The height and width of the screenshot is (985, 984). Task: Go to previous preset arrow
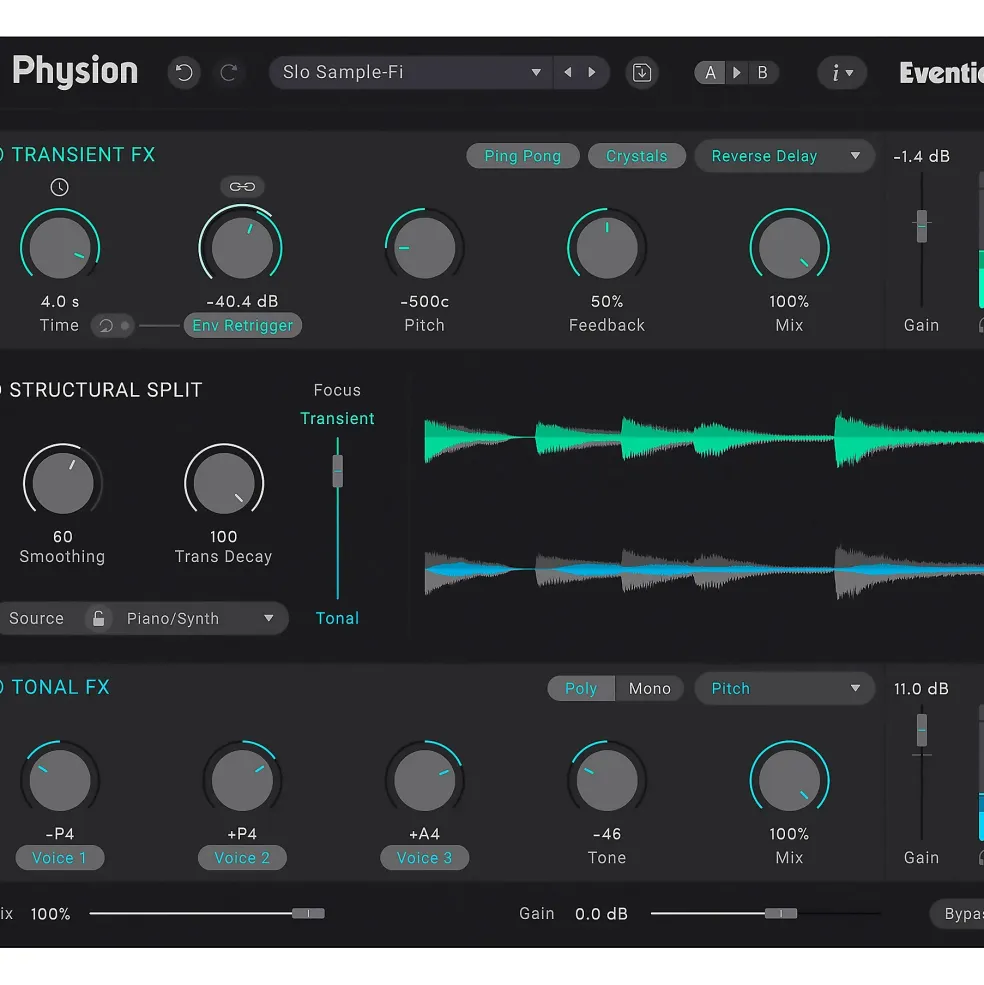pyautogui.click(x=568, y=72)
